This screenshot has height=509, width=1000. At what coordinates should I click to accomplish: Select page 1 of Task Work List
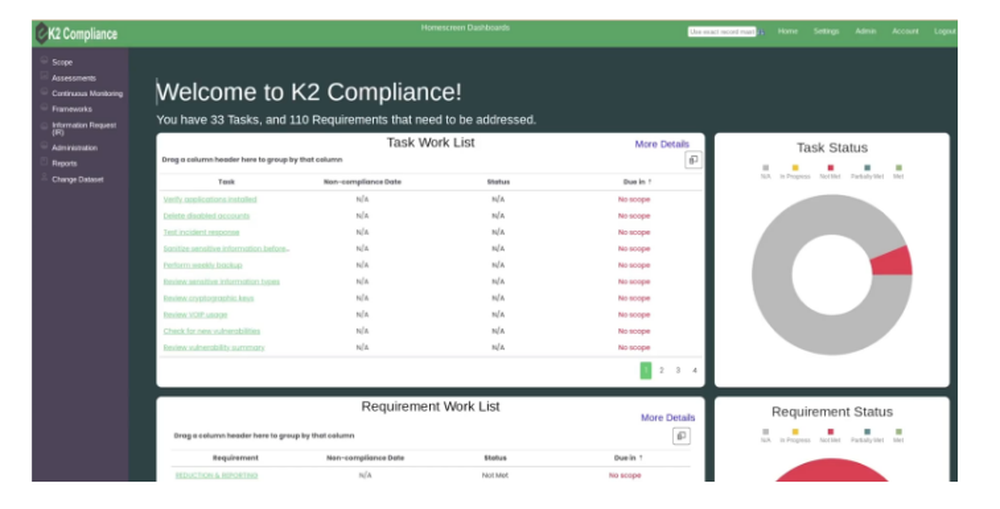645,370
